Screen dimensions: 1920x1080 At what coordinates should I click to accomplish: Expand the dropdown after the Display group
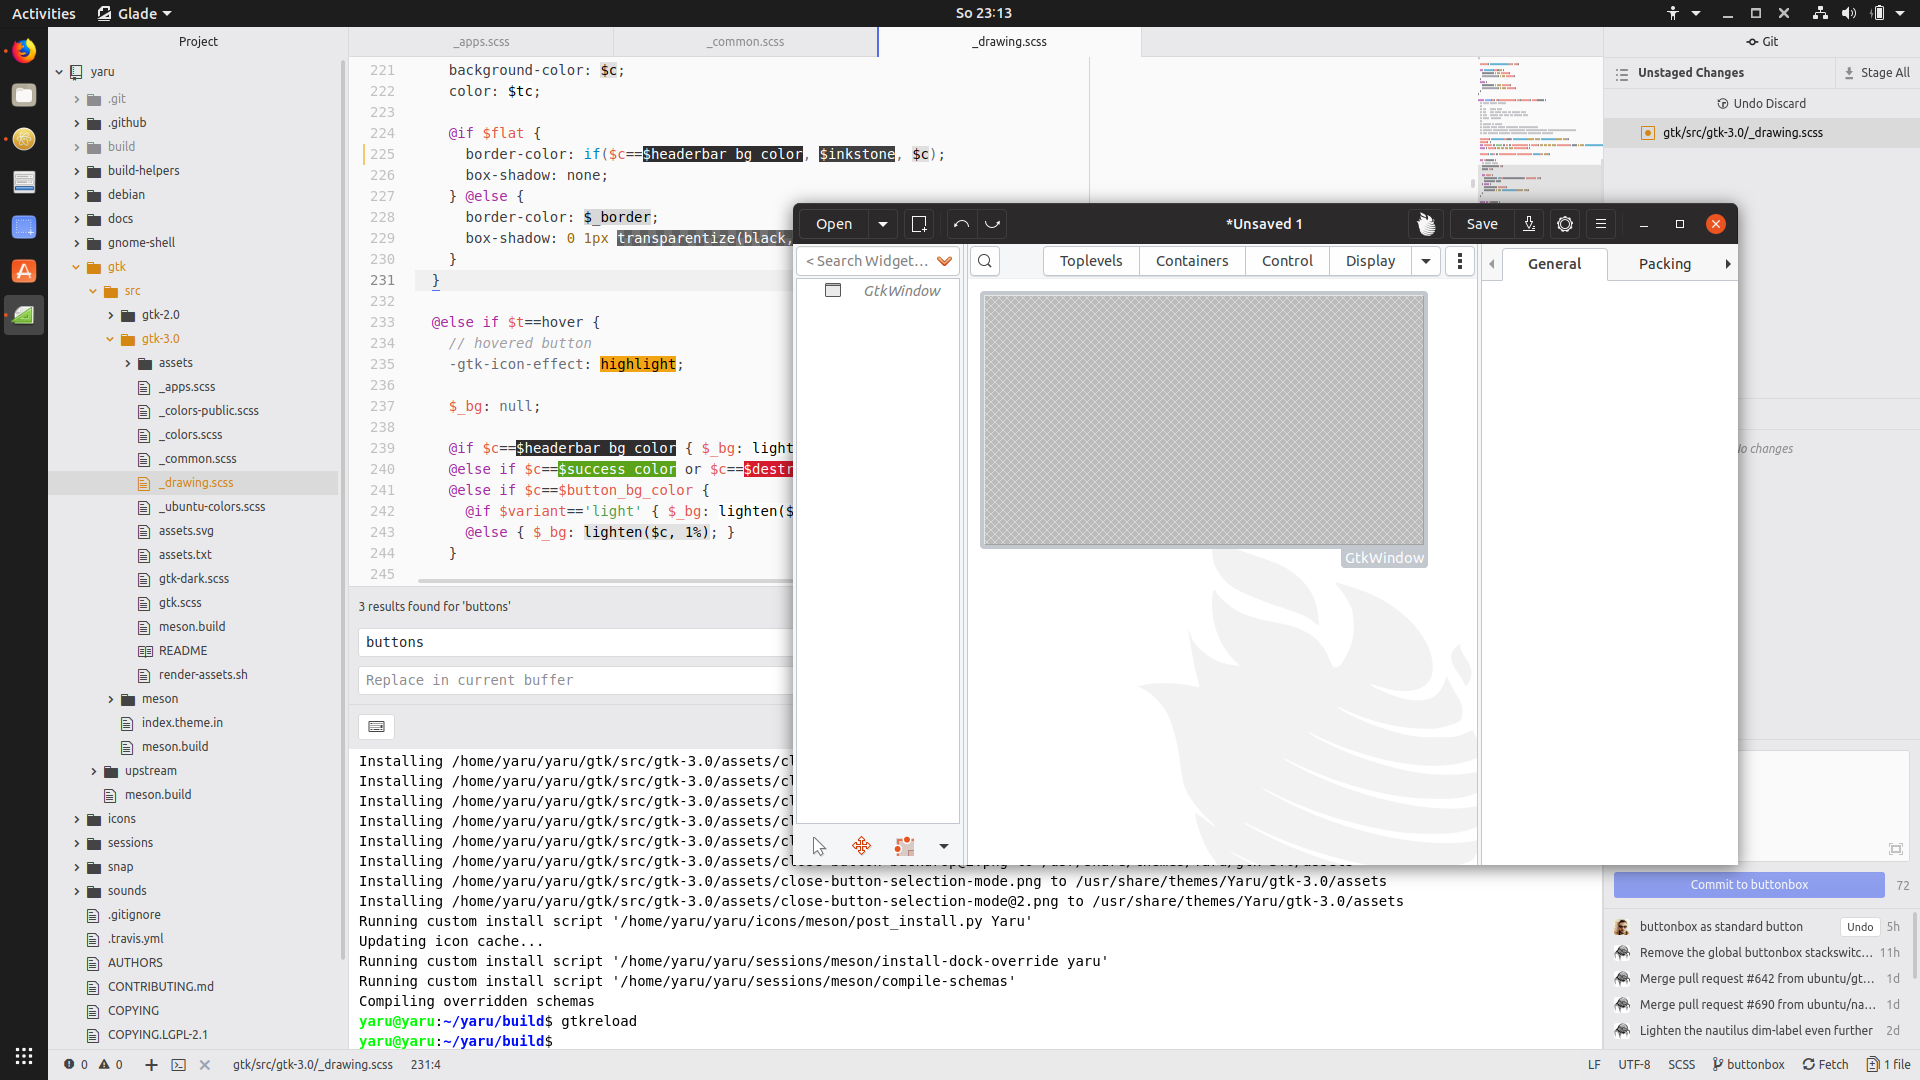click(1426, 261)
